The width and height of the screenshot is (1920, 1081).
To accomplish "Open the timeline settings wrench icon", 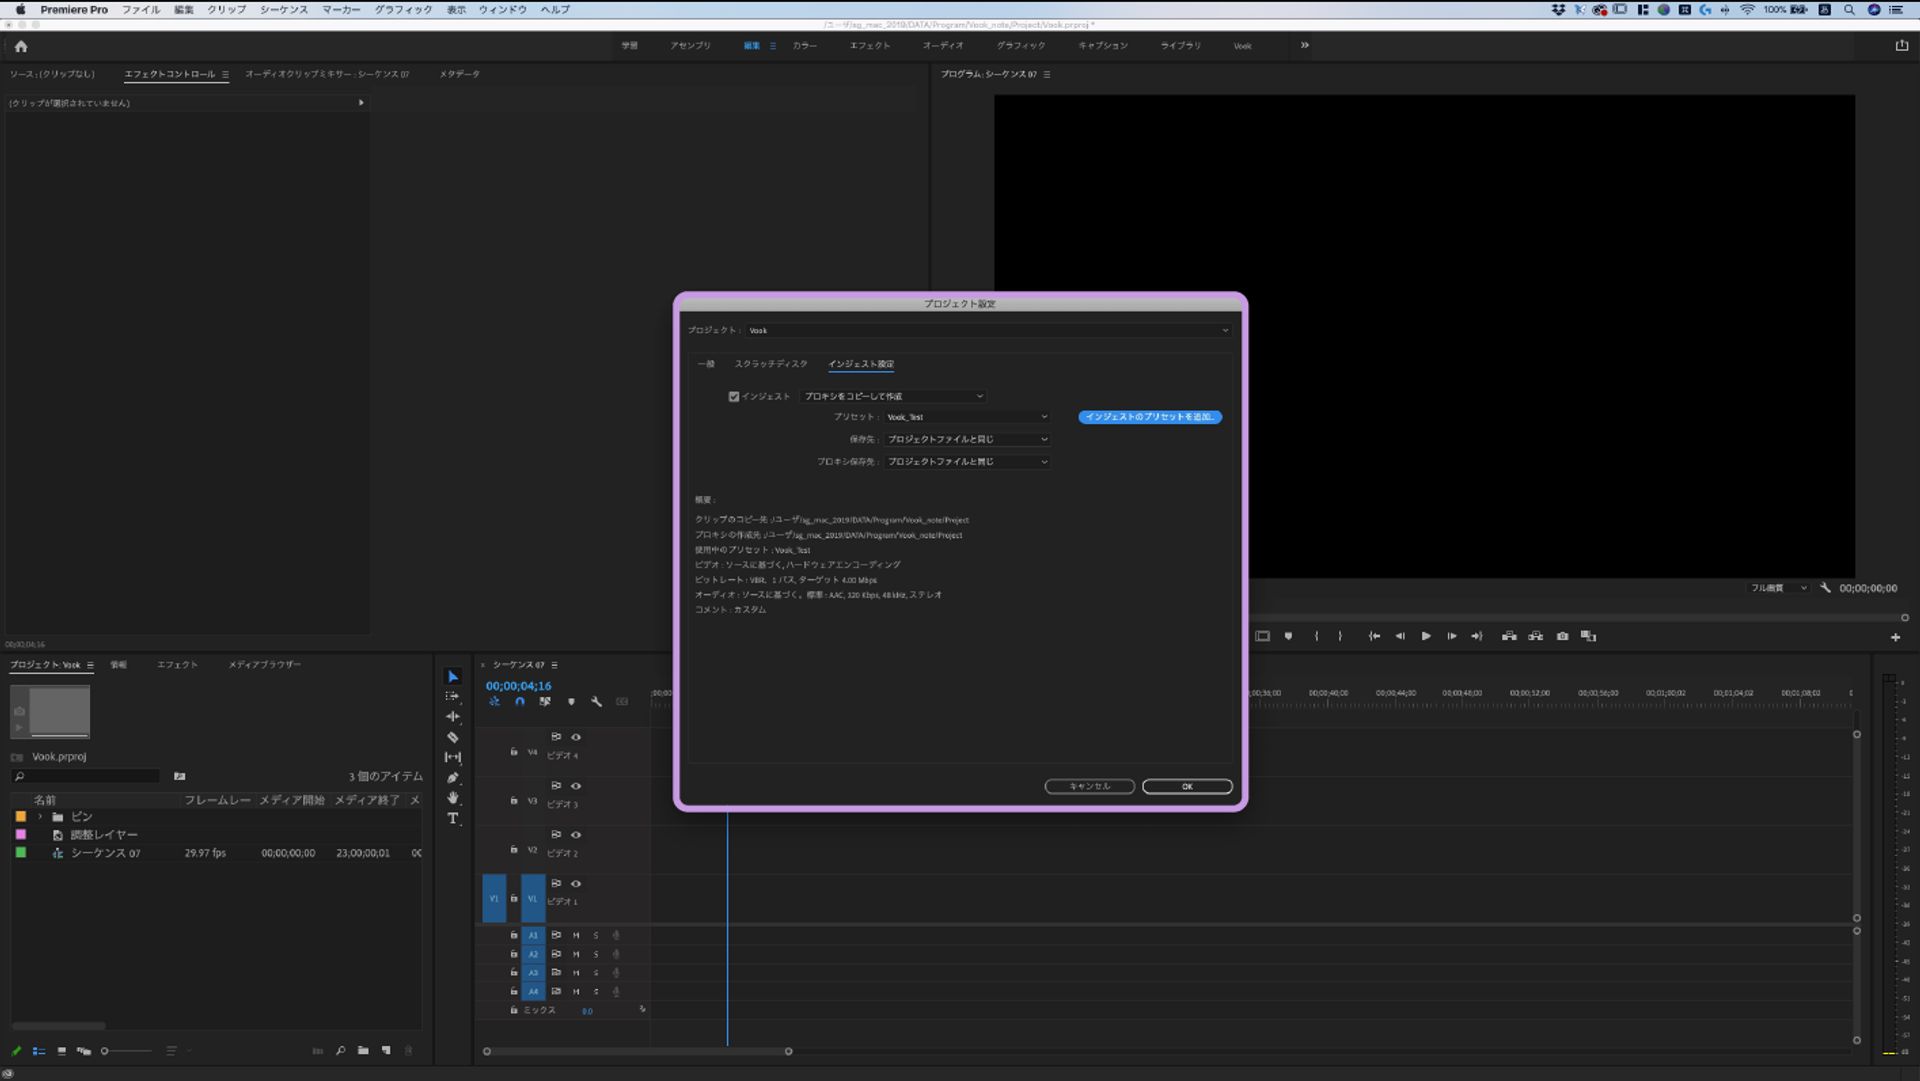I will pos(597,702).
